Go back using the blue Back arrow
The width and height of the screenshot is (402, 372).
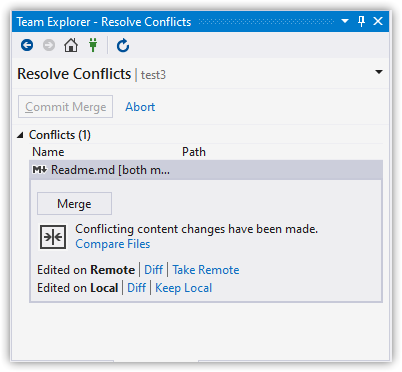(27, 45)
